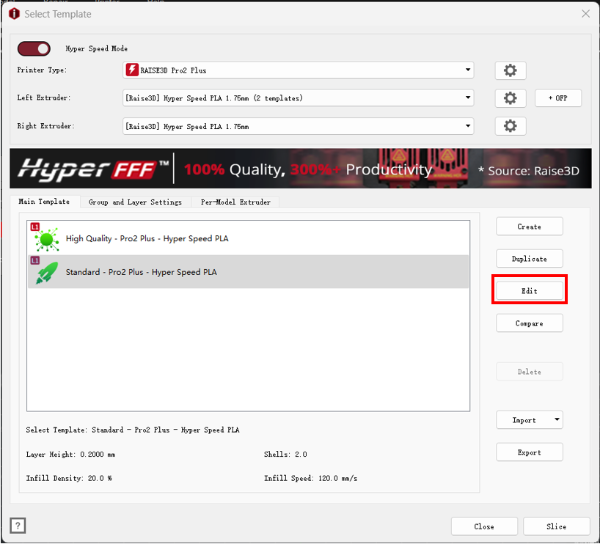Screen dimensions: 600x544
Task: Click the HyperFFF banner image
Action: [300, 169]
